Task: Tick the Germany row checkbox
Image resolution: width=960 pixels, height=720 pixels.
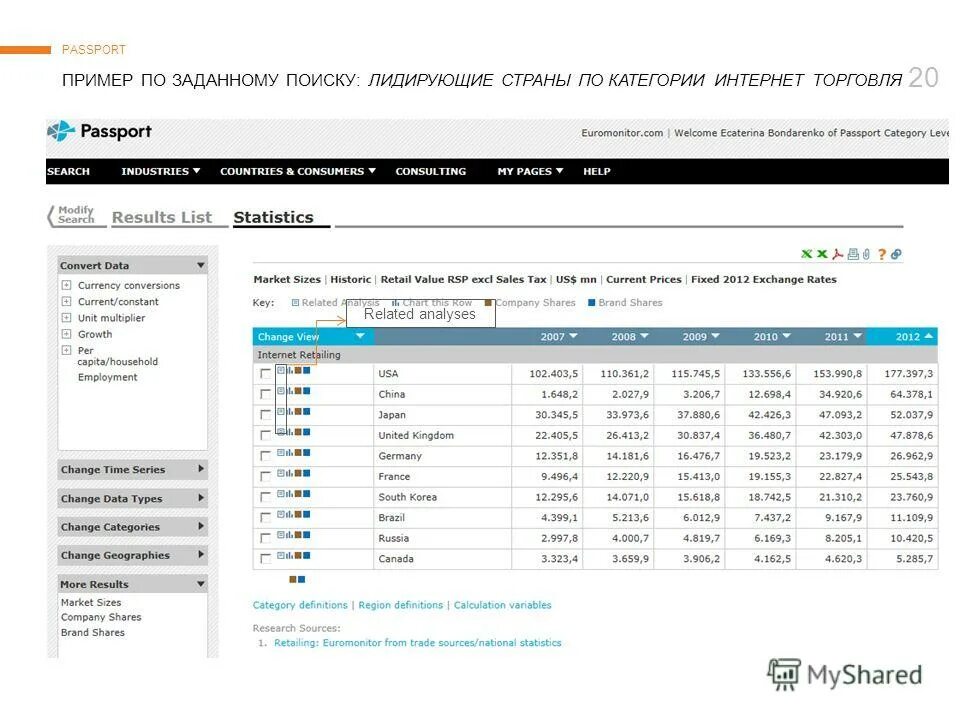Action: (x=265, y=456)
